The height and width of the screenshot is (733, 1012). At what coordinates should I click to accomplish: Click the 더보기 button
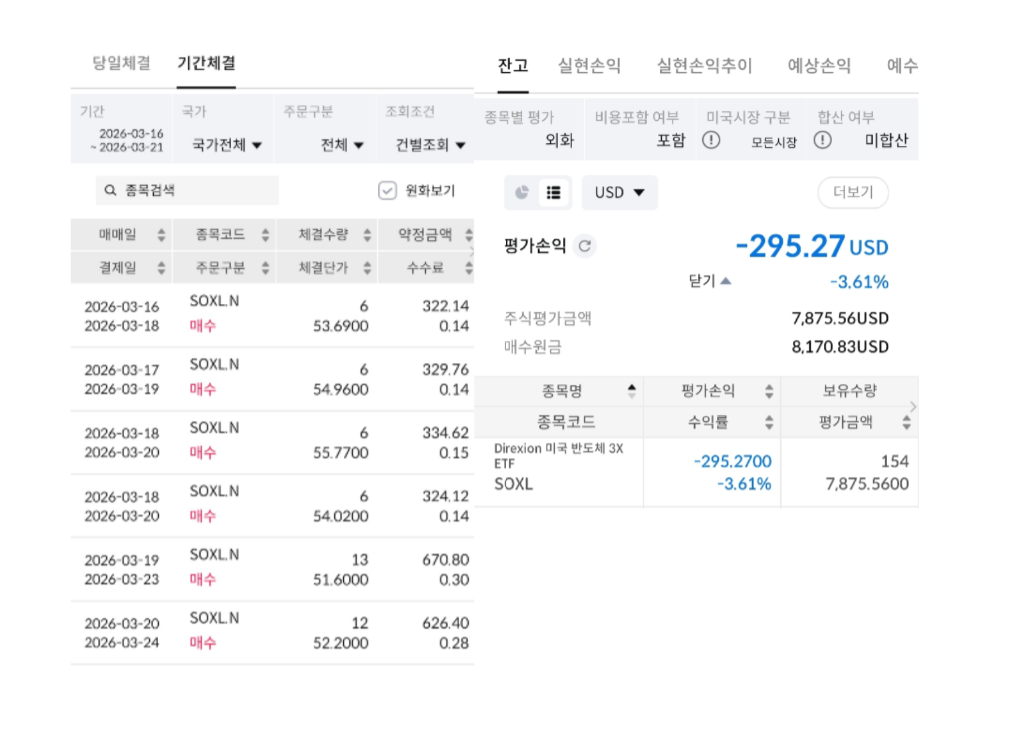pos(853,192)
